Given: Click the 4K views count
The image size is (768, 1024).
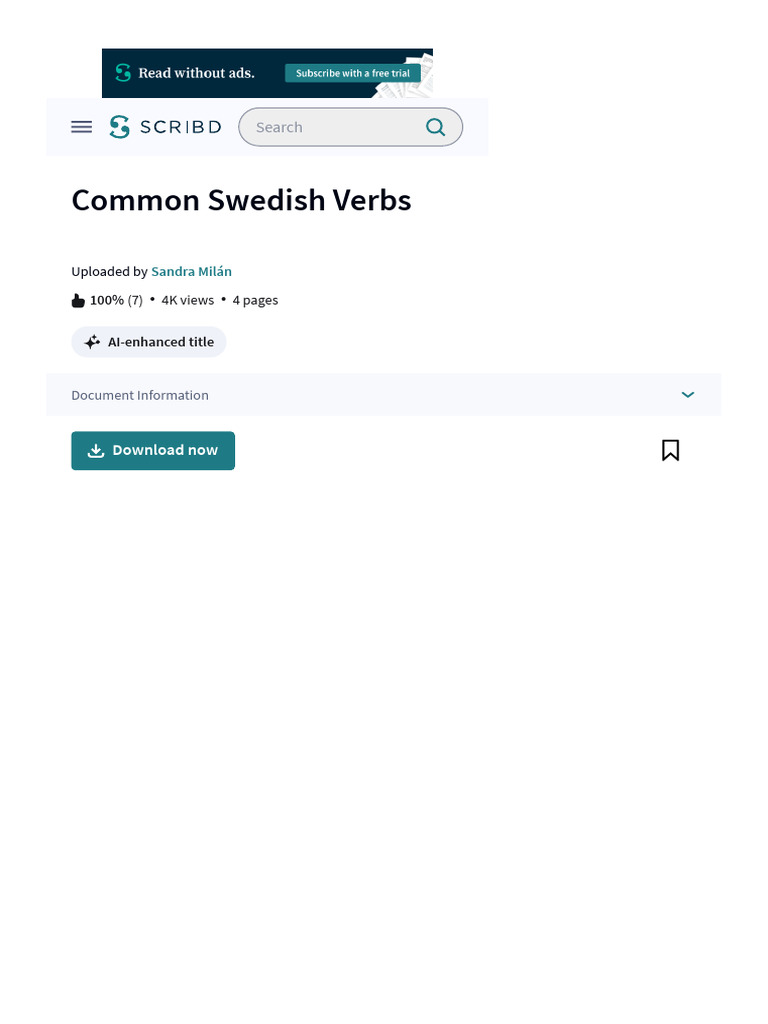Looking at the screenshot, I should pos(188,300).
